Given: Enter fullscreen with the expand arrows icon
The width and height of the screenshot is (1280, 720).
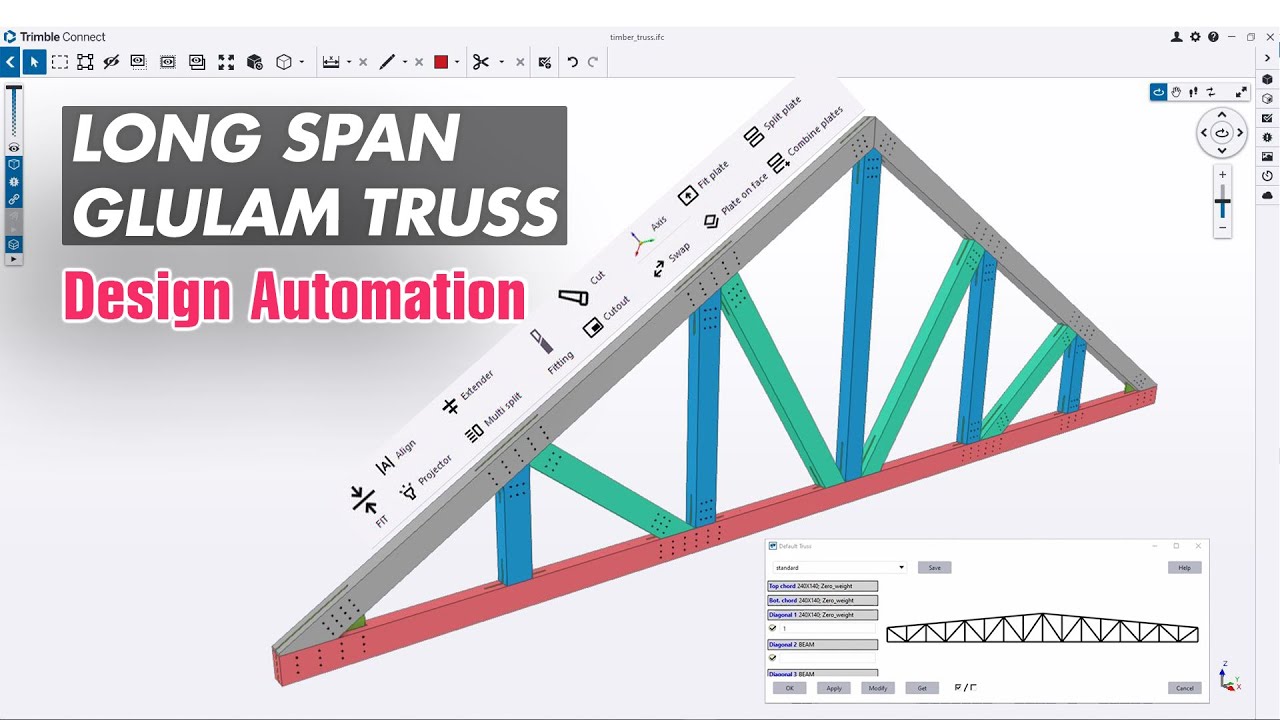Looking at the screenshot, I should coord(1241,92).
